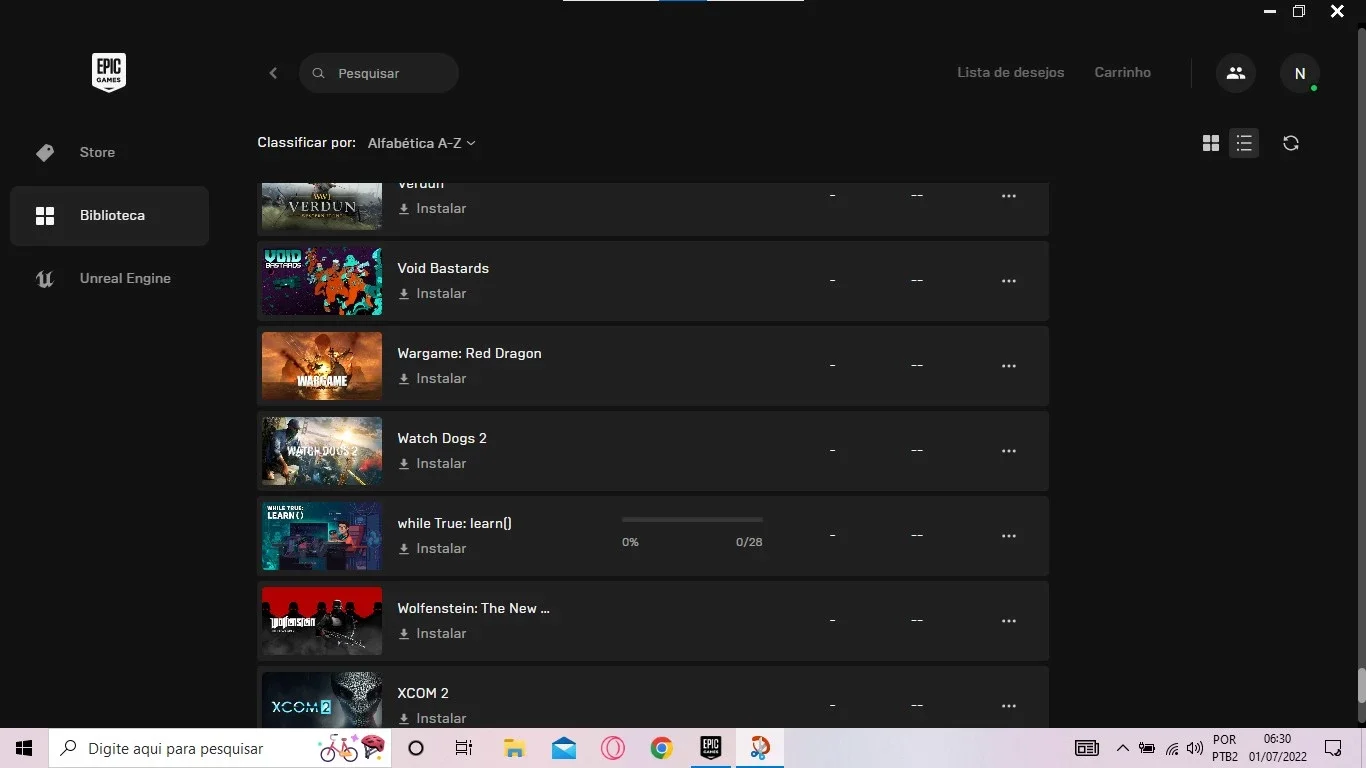Focus the Pesquisar search field
Image resolution: width=1366 pixels, height=768 pixels.
point(379,73)
